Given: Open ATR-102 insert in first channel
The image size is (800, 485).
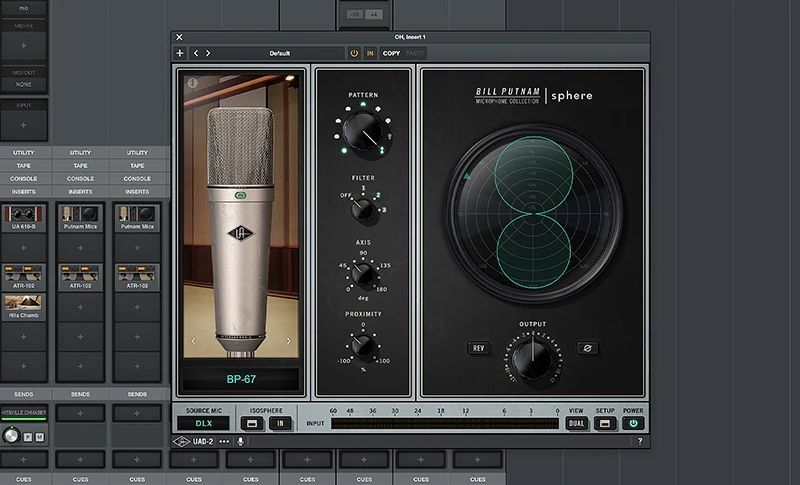Looking at the screenshot, I should click(24, 277).
